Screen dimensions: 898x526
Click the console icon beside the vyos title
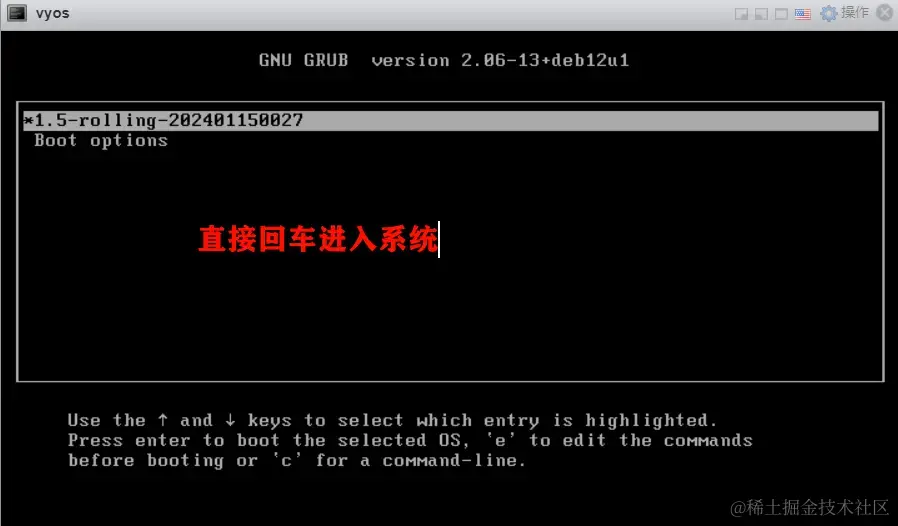[17, 13]
